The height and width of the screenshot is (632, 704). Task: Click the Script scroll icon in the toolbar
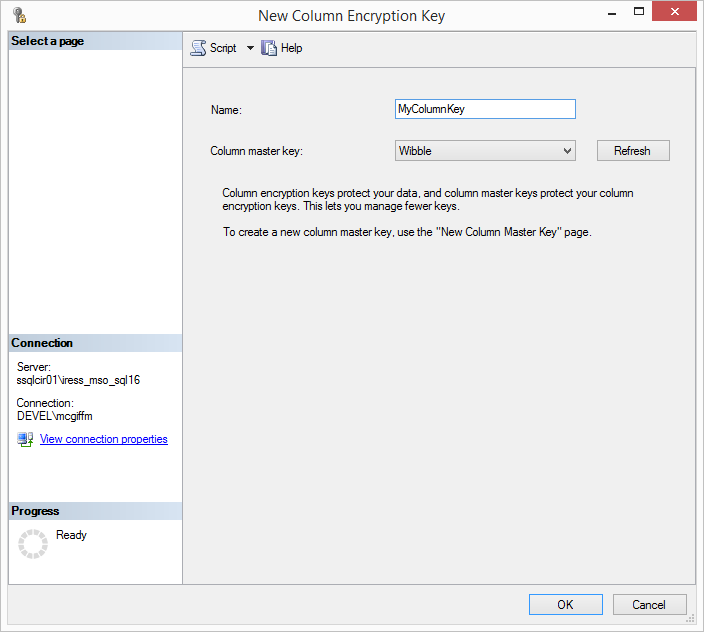198,48
